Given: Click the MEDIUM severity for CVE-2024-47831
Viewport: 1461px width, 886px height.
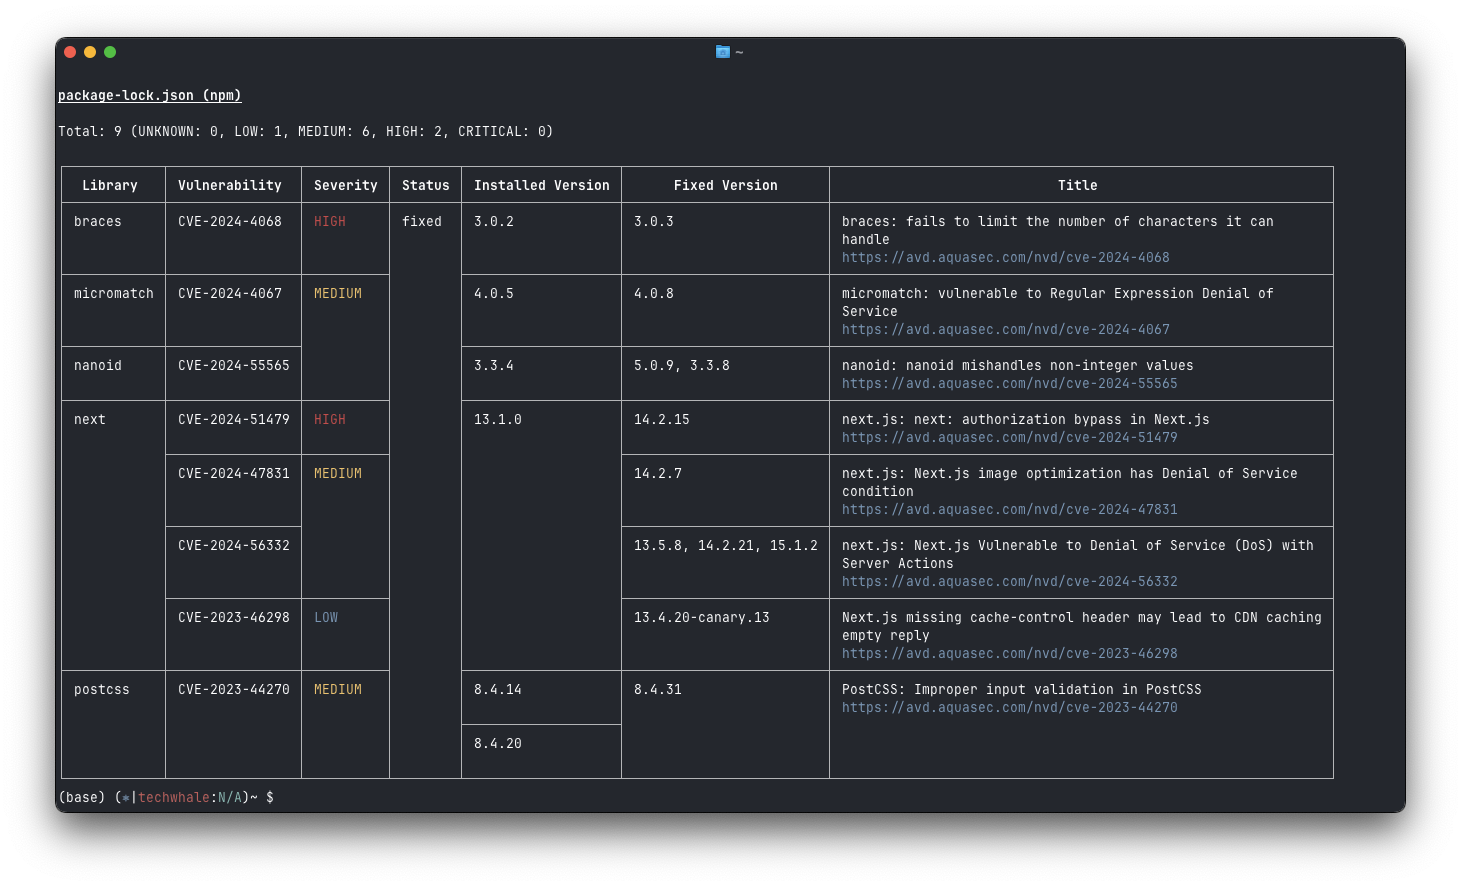Looking at the screenshot, I should coord(338,474).
